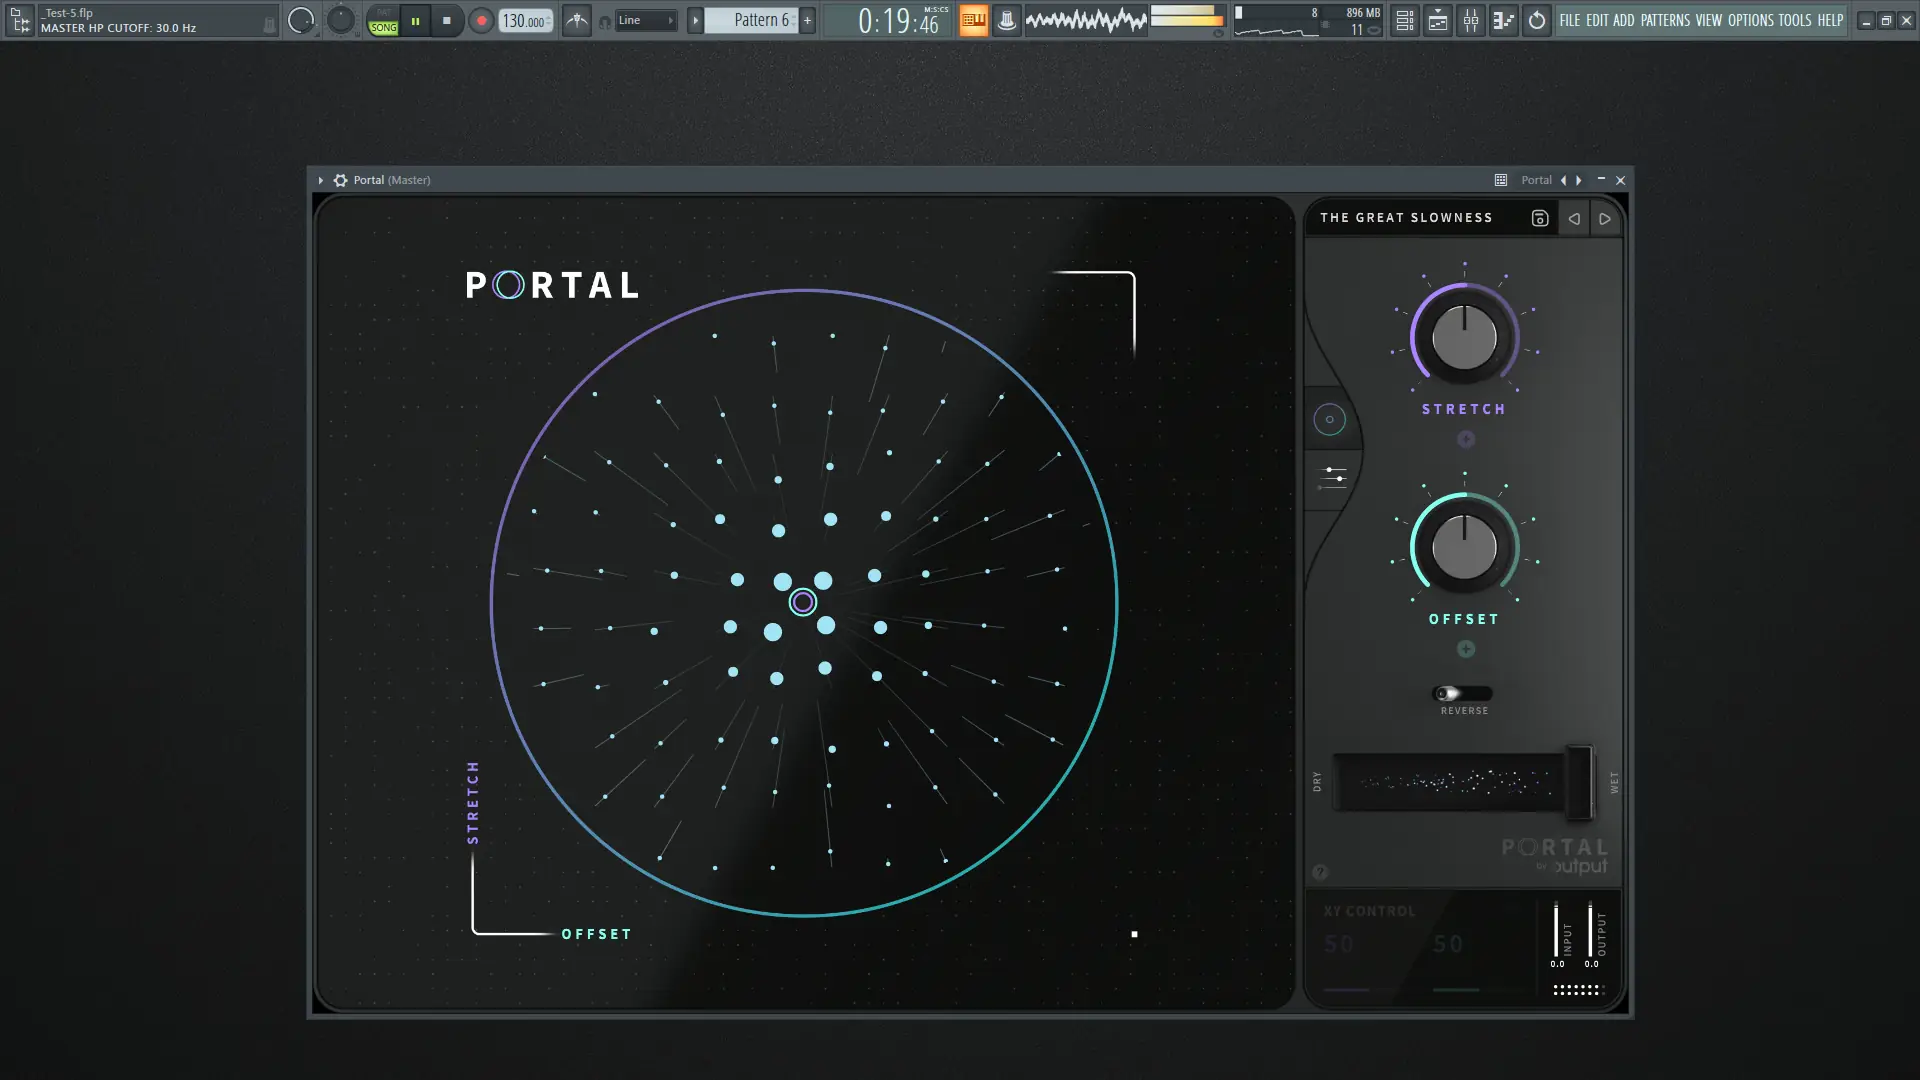Screen dimensions: 1920x1080
Task: Toggle Pat/Song mode button
Action: pyautogui.click(x=383, y=20)
